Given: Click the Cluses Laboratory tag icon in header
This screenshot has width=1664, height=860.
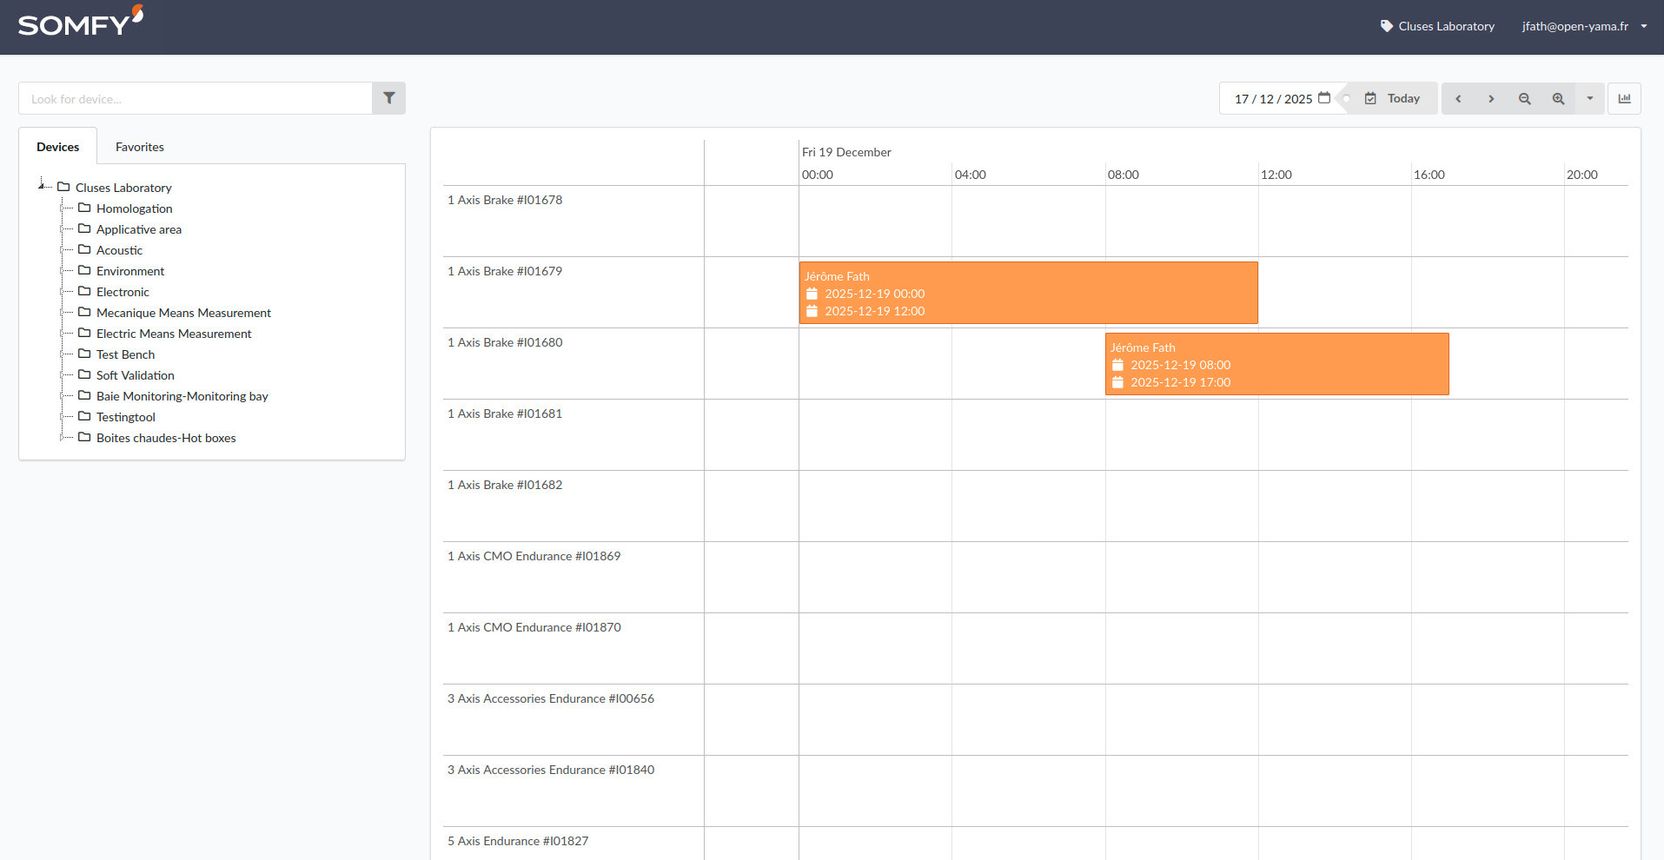Looking at the screenshot, I should (1386, 26).
